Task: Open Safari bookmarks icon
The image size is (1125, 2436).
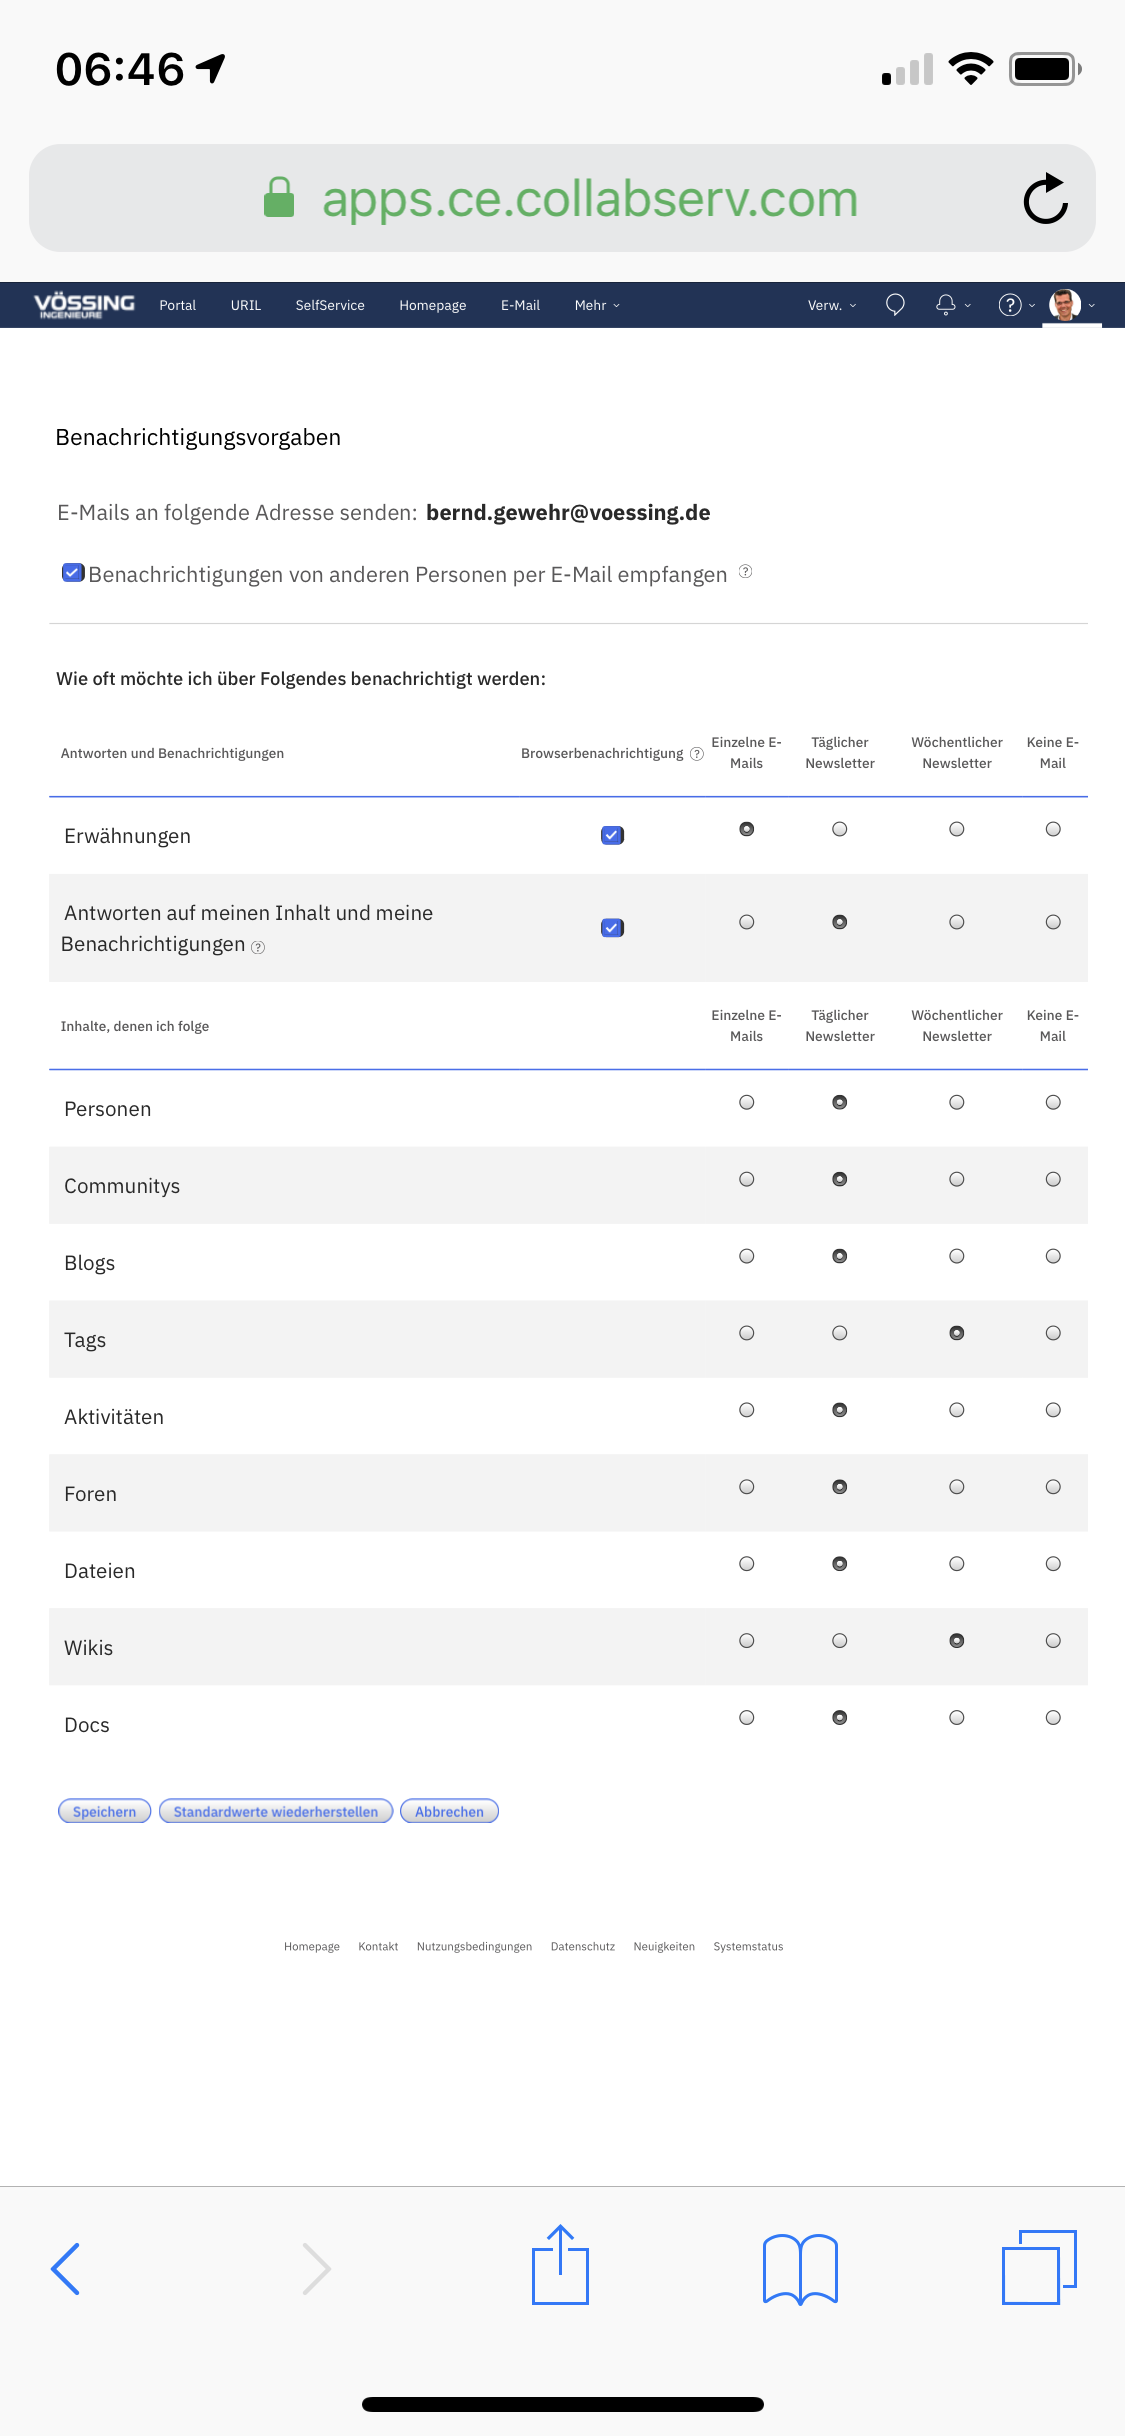Action: [x=800, y=2268]
